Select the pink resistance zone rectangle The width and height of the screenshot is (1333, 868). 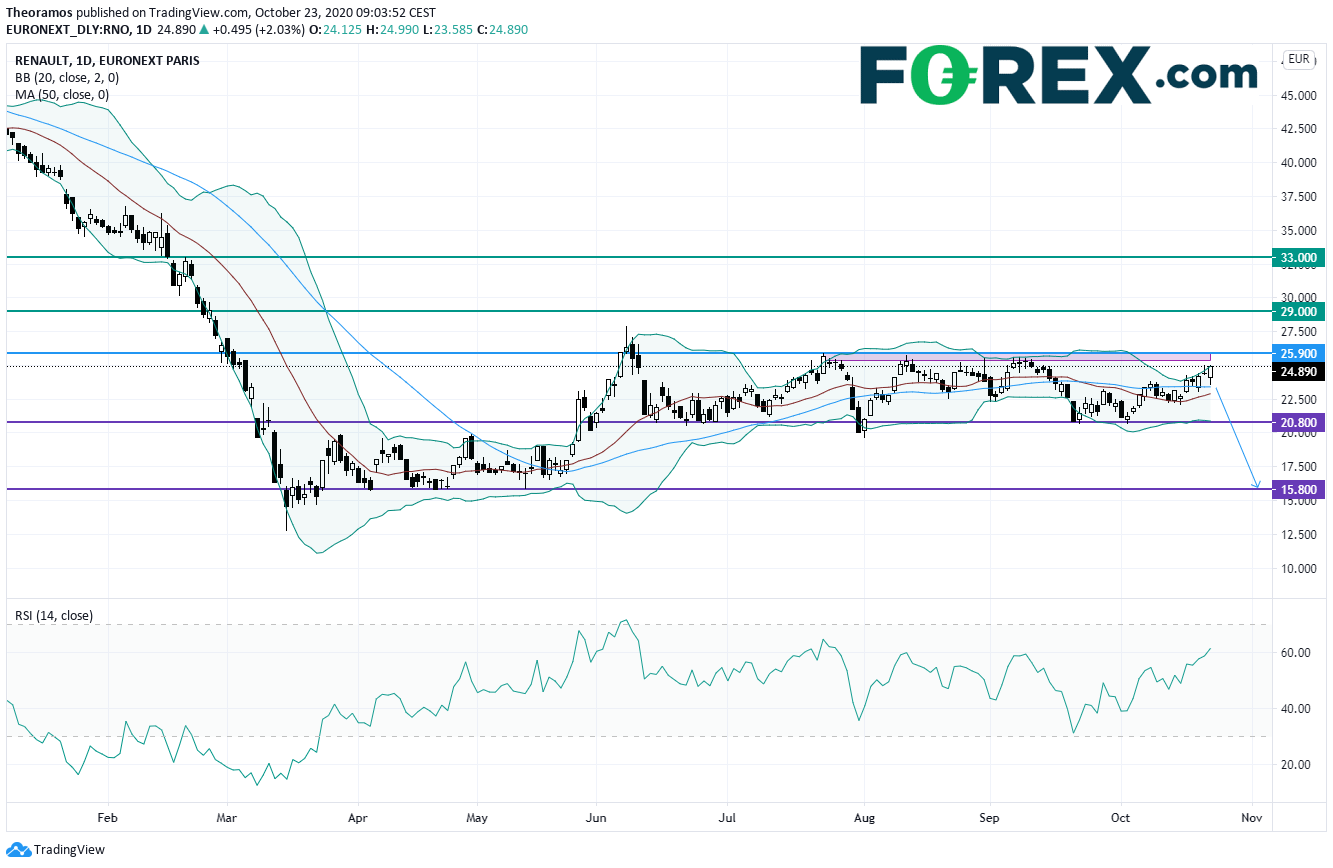coord(1020,357)
